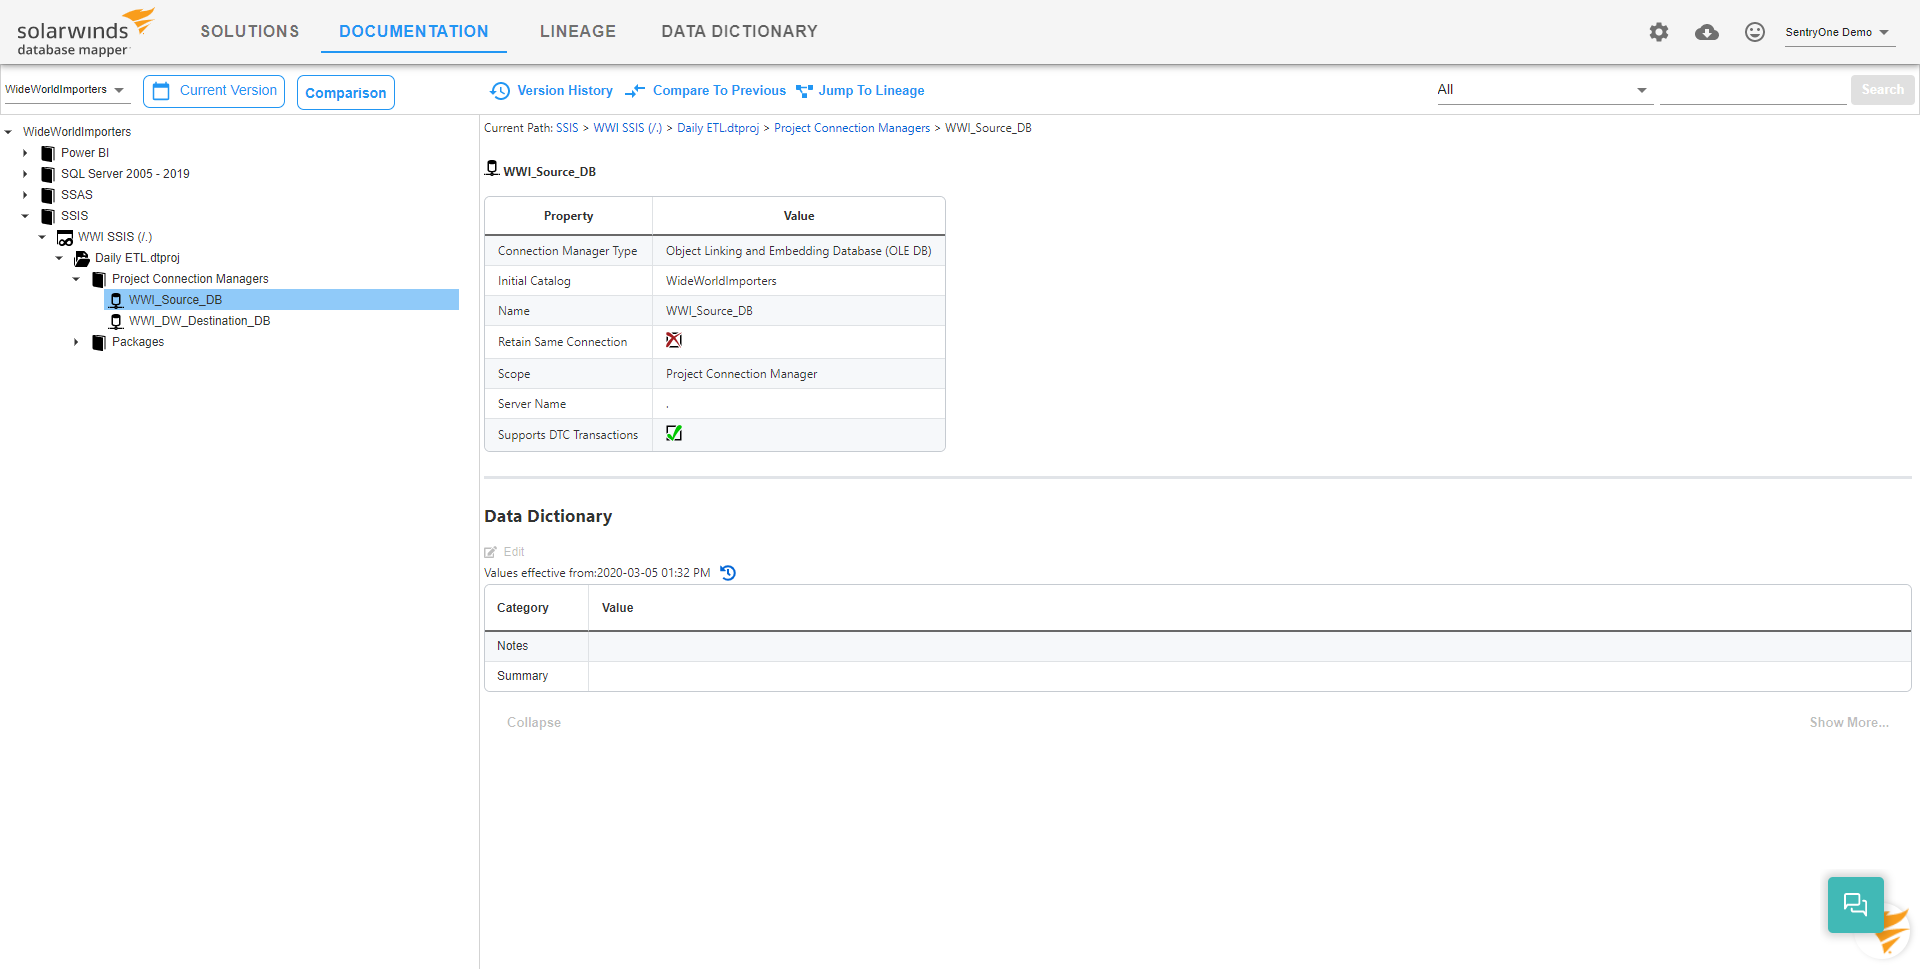Click the Connection Manager Type property cell

pos(568,251)
